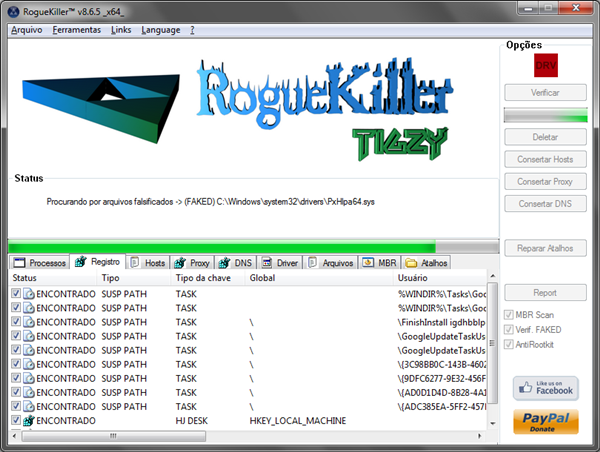The height and width of the screenshot is (452, 600).
Task: Toggle the AntiRootkit checkbox
Action: 509,344
